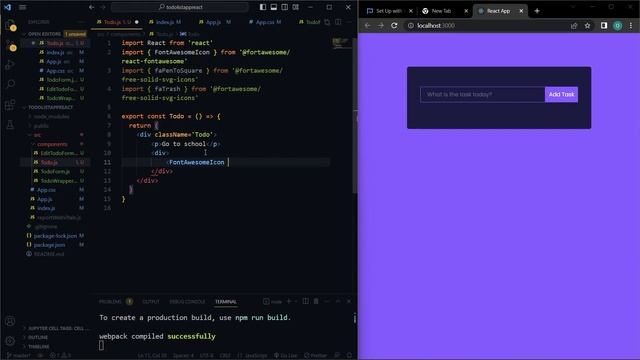
Task: Bookmark this page with star icon
Action: (x=587, y=25)
